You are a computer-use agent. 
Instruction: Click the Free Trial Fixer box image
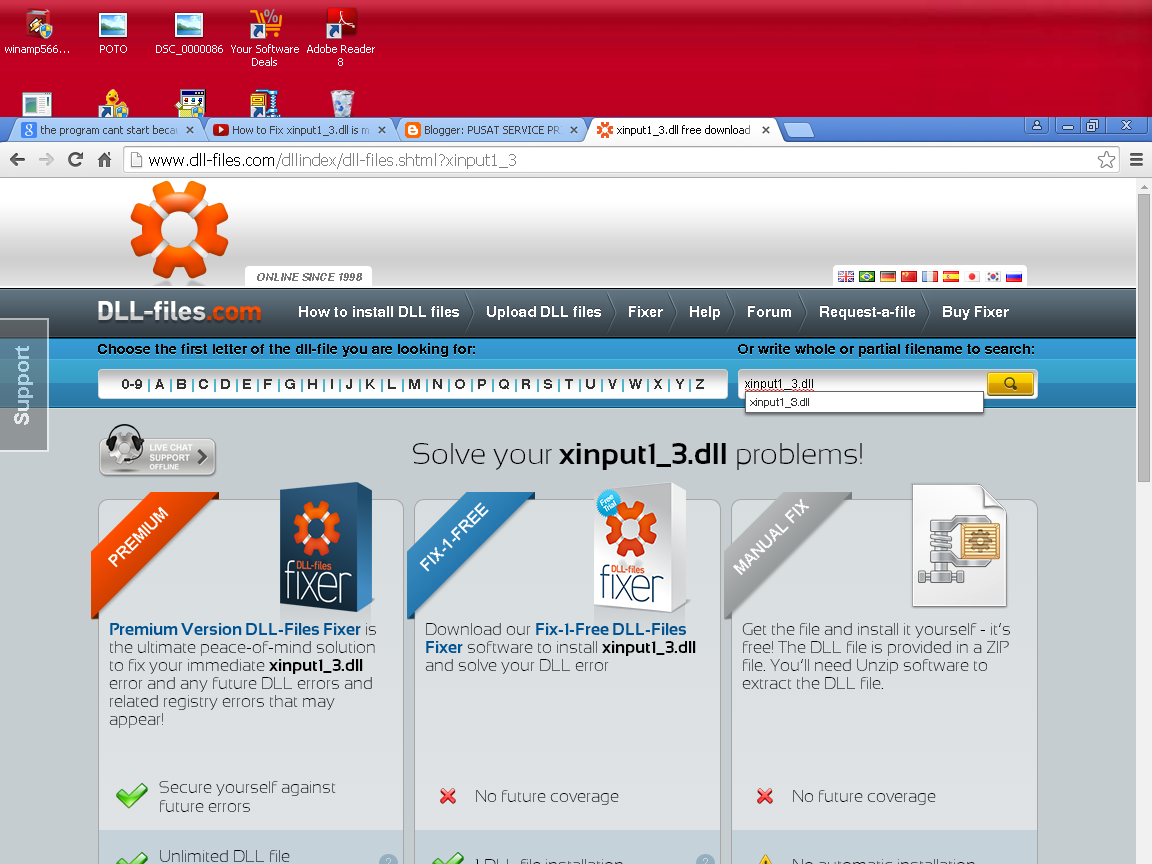[641, 547]
